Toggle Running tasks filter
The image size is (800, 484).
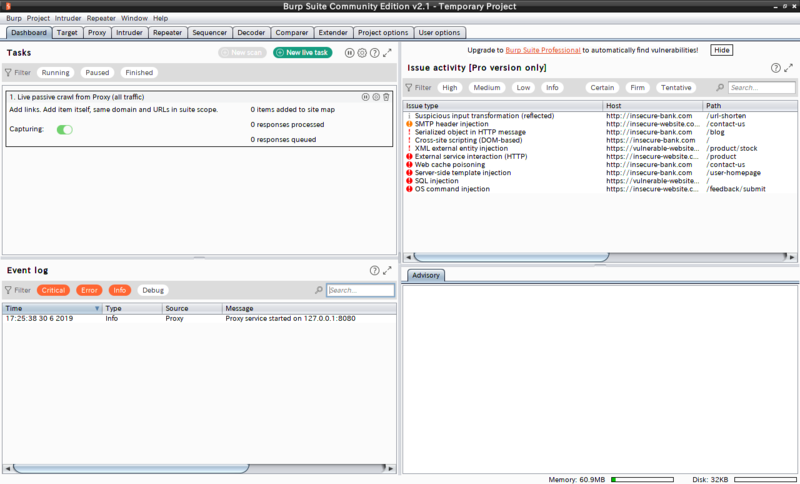[x=56, y=72]
